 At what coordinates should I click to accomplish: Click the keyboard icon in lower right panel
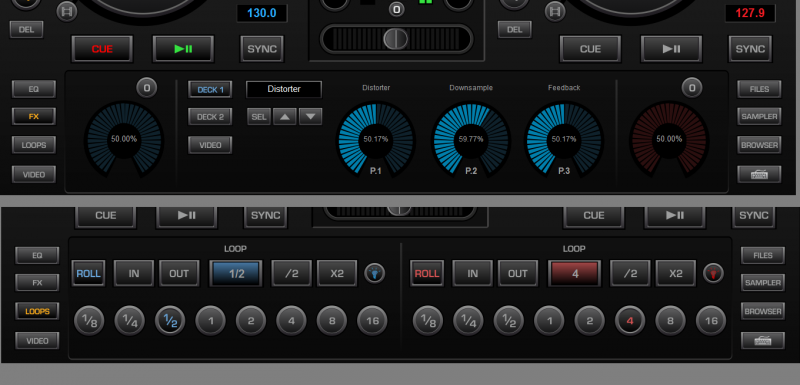click(x=763, y=341)
